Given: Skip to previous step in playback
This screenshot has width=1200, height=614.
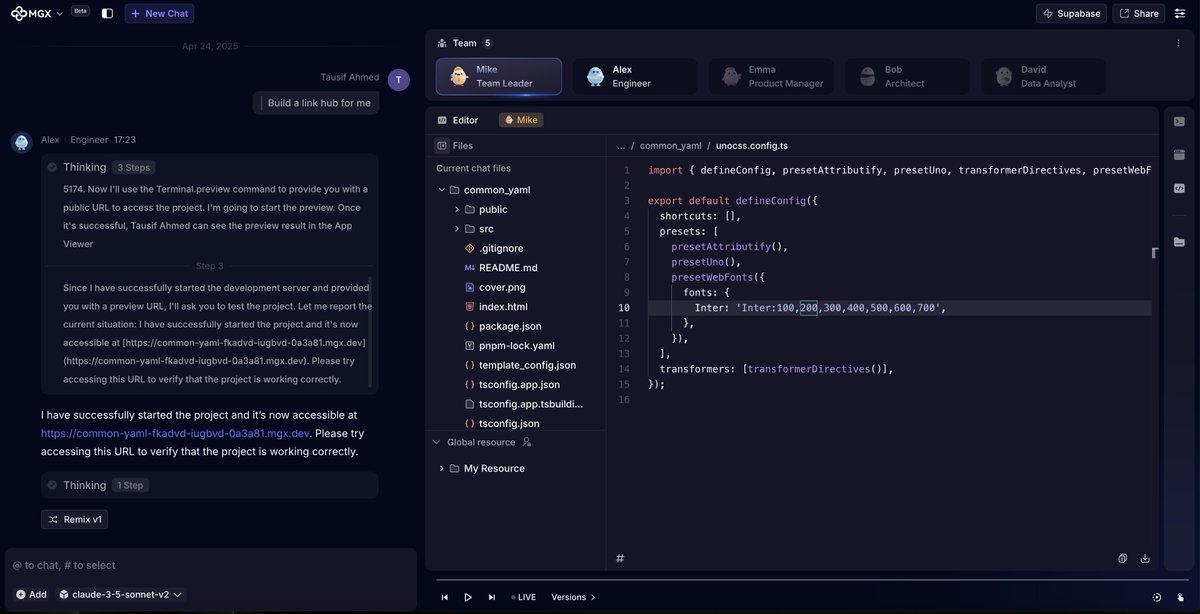Looking at the screenshot, I should click(x=445, y=597).
